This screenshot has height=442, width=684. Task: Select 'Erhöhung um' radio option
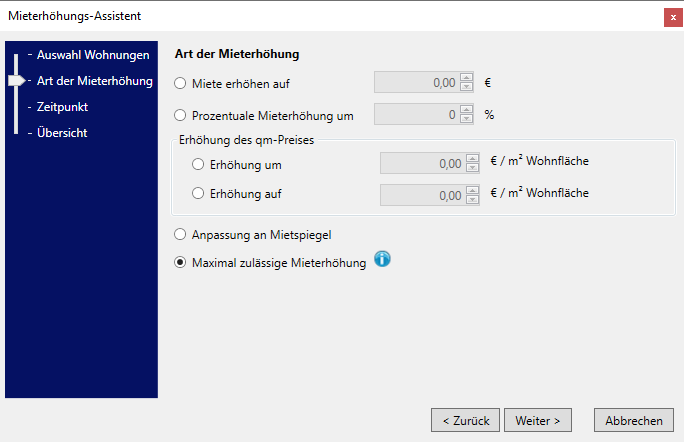click(197, 164)
